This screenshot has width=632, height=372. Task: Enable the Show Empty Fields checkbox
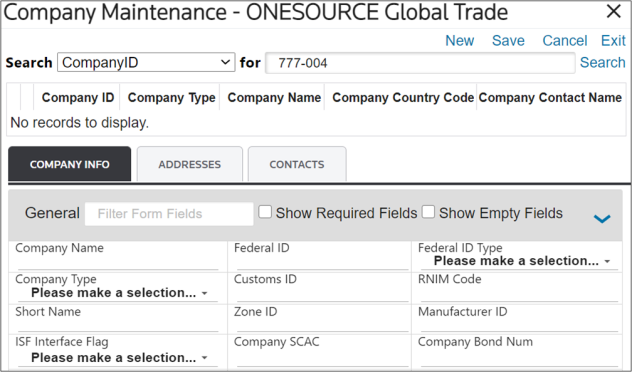428,212
